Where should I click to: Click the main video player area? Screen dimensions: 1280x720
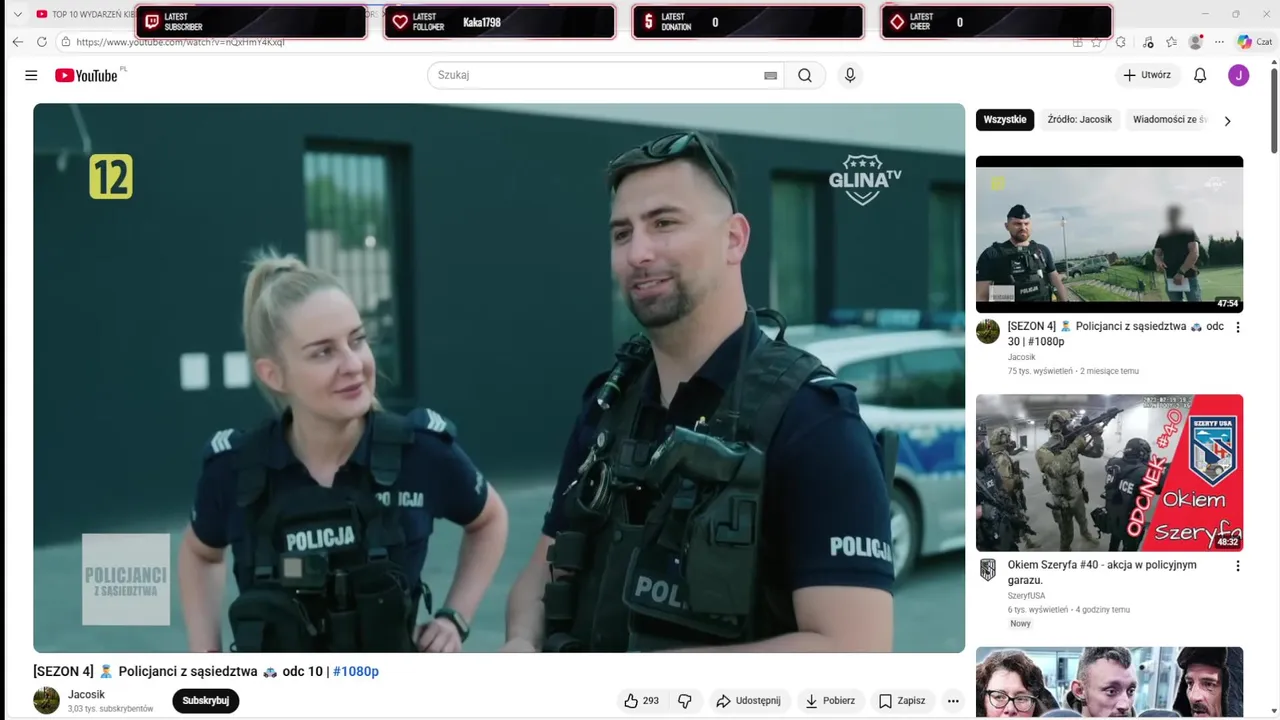(x=499, y=378)
